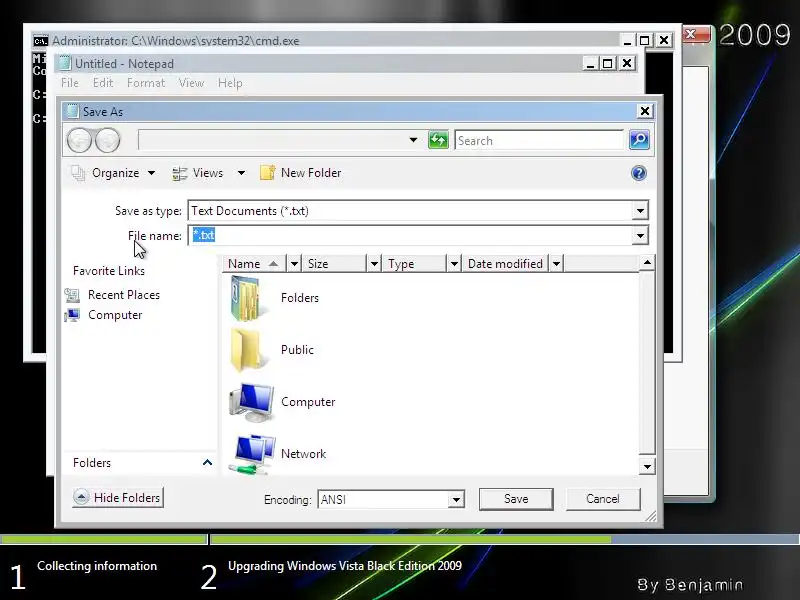Click in the File name text field
800x600 pixels.
pyautogui.click(x=410, y=236)
